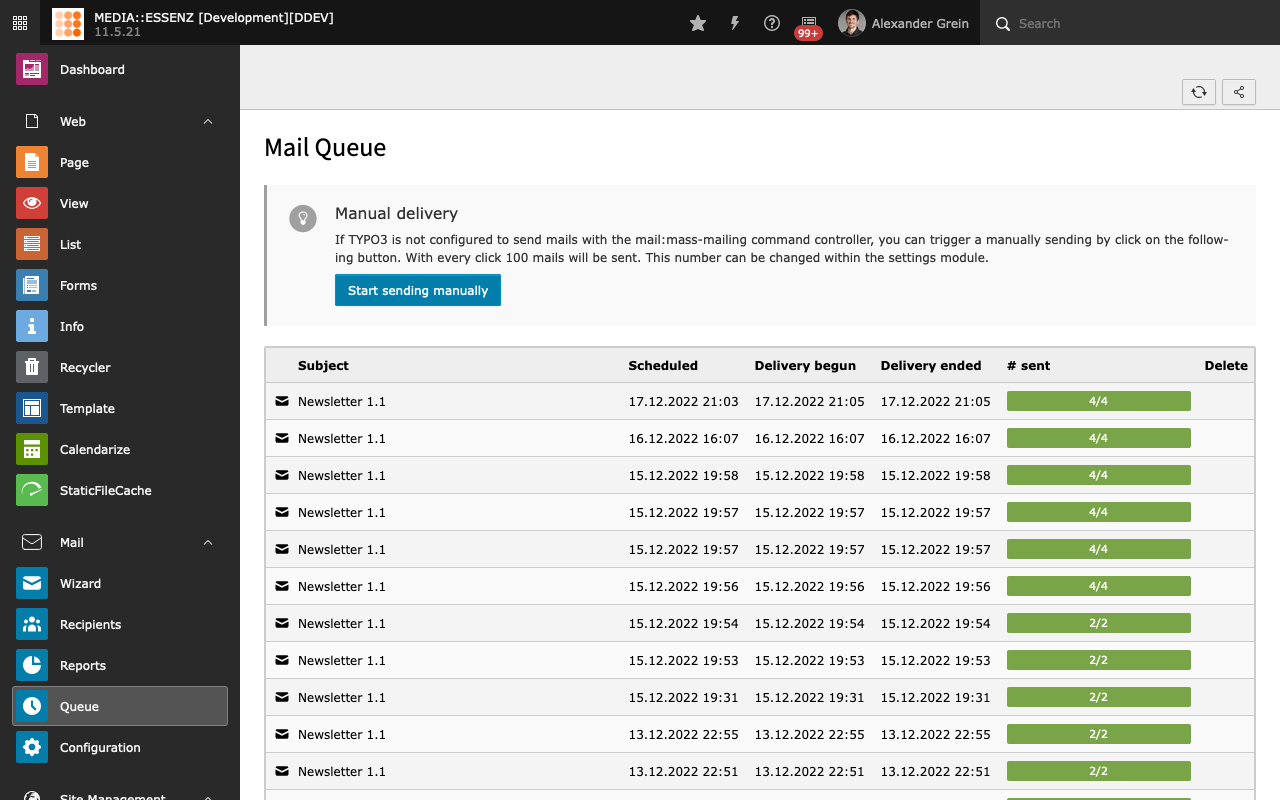Click the # sent column header

[1029, 366]
